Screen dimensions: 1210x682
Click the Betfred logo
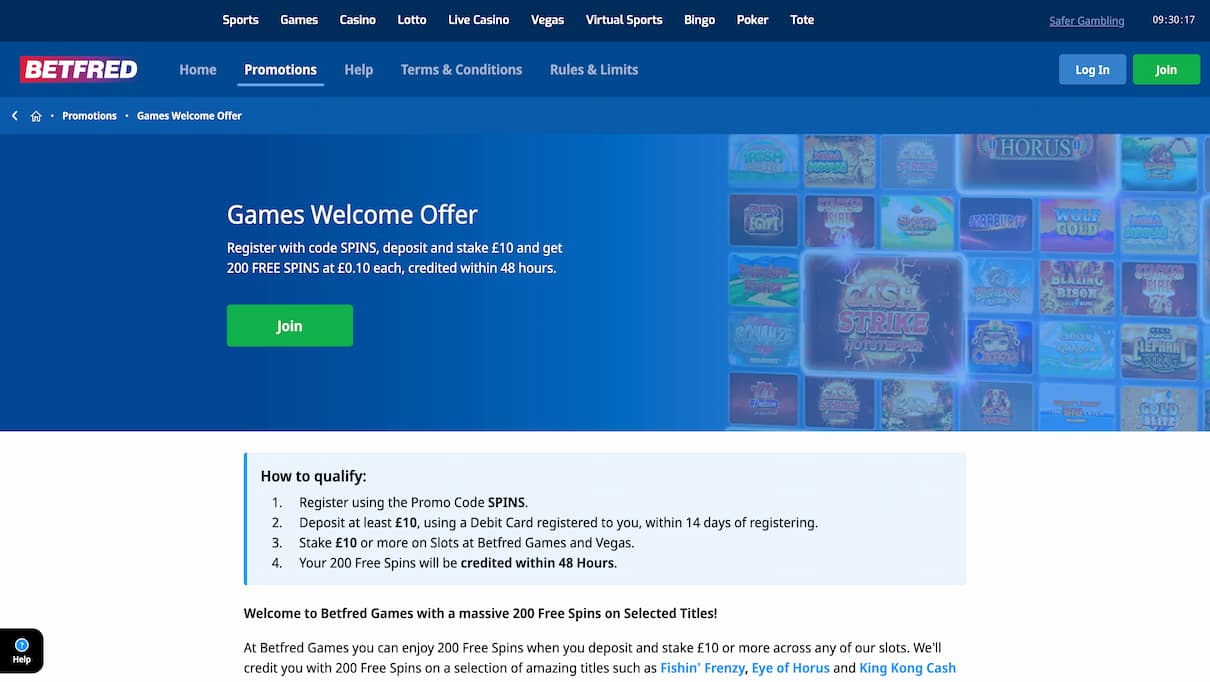coord(79,69)
